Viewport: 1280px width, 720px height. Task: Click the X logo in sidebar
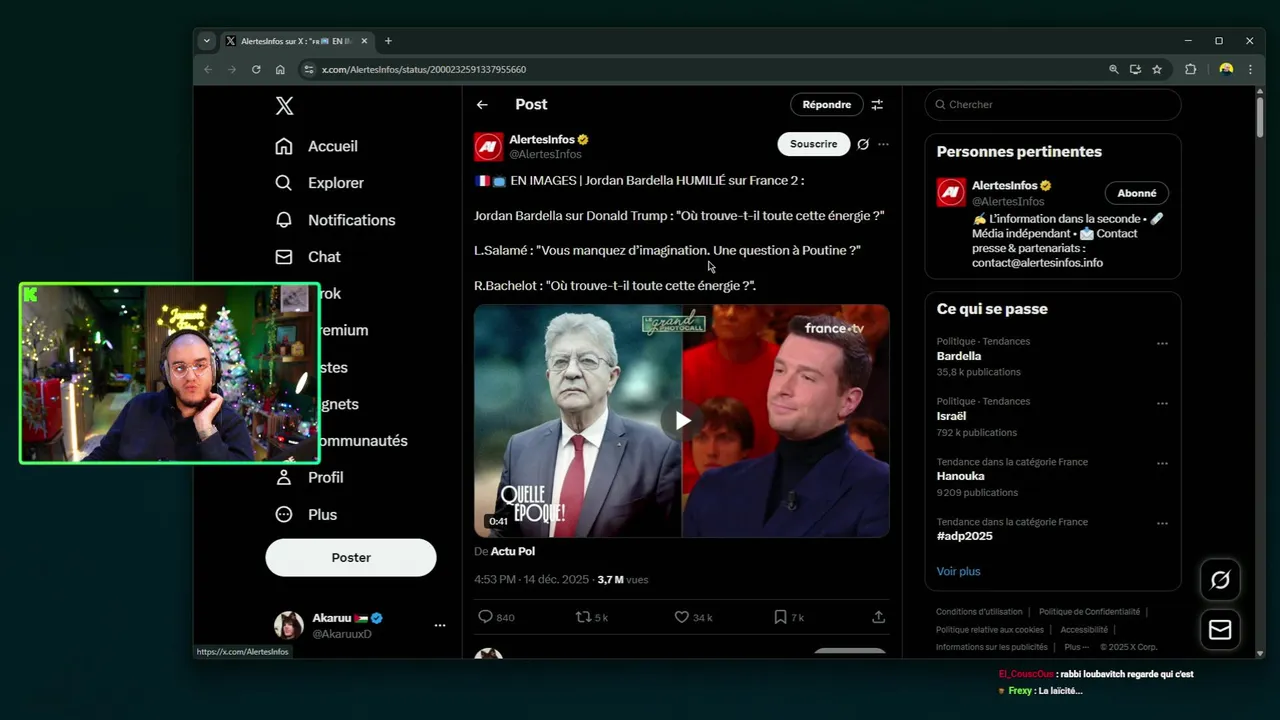pyautogui.click(x=284, y=106)
